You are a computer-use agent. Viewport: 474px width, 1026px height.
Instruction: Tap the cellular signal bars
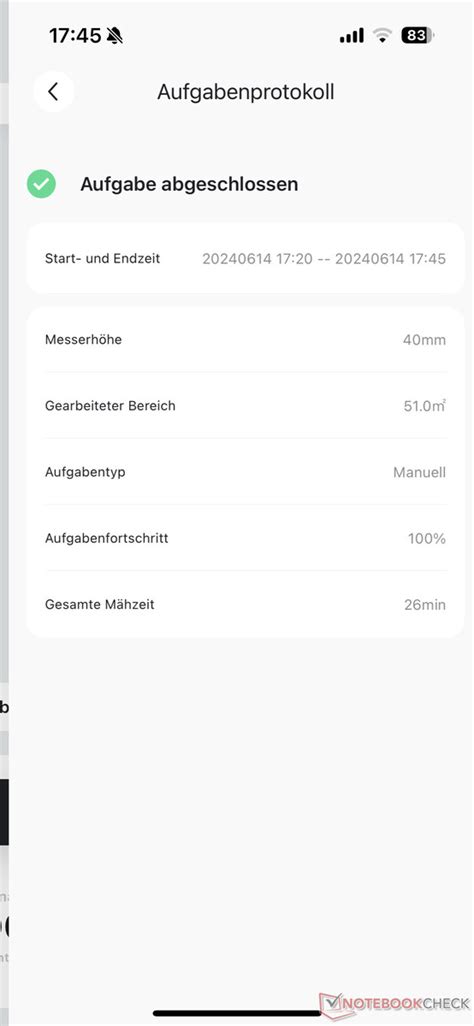point(352,35)
